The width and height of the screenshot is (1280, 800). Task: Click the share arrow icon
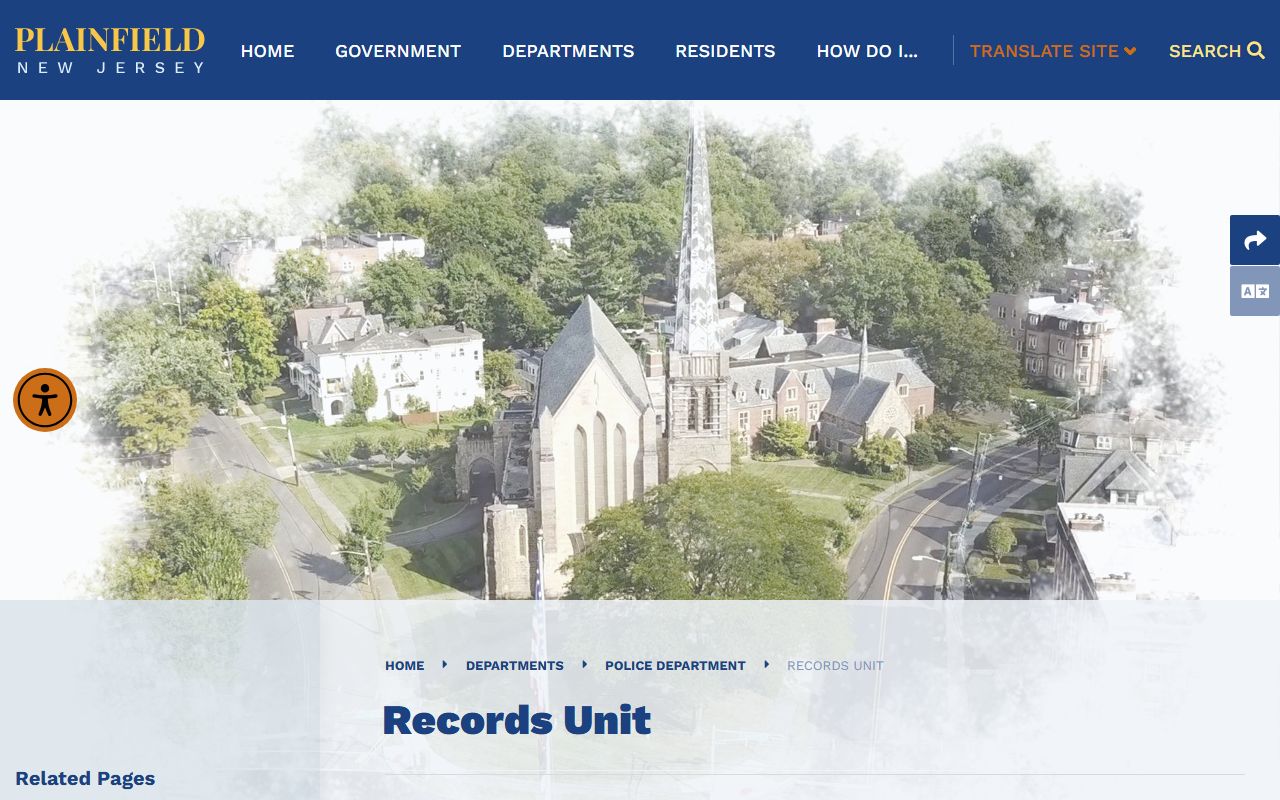click(1254, 240)
